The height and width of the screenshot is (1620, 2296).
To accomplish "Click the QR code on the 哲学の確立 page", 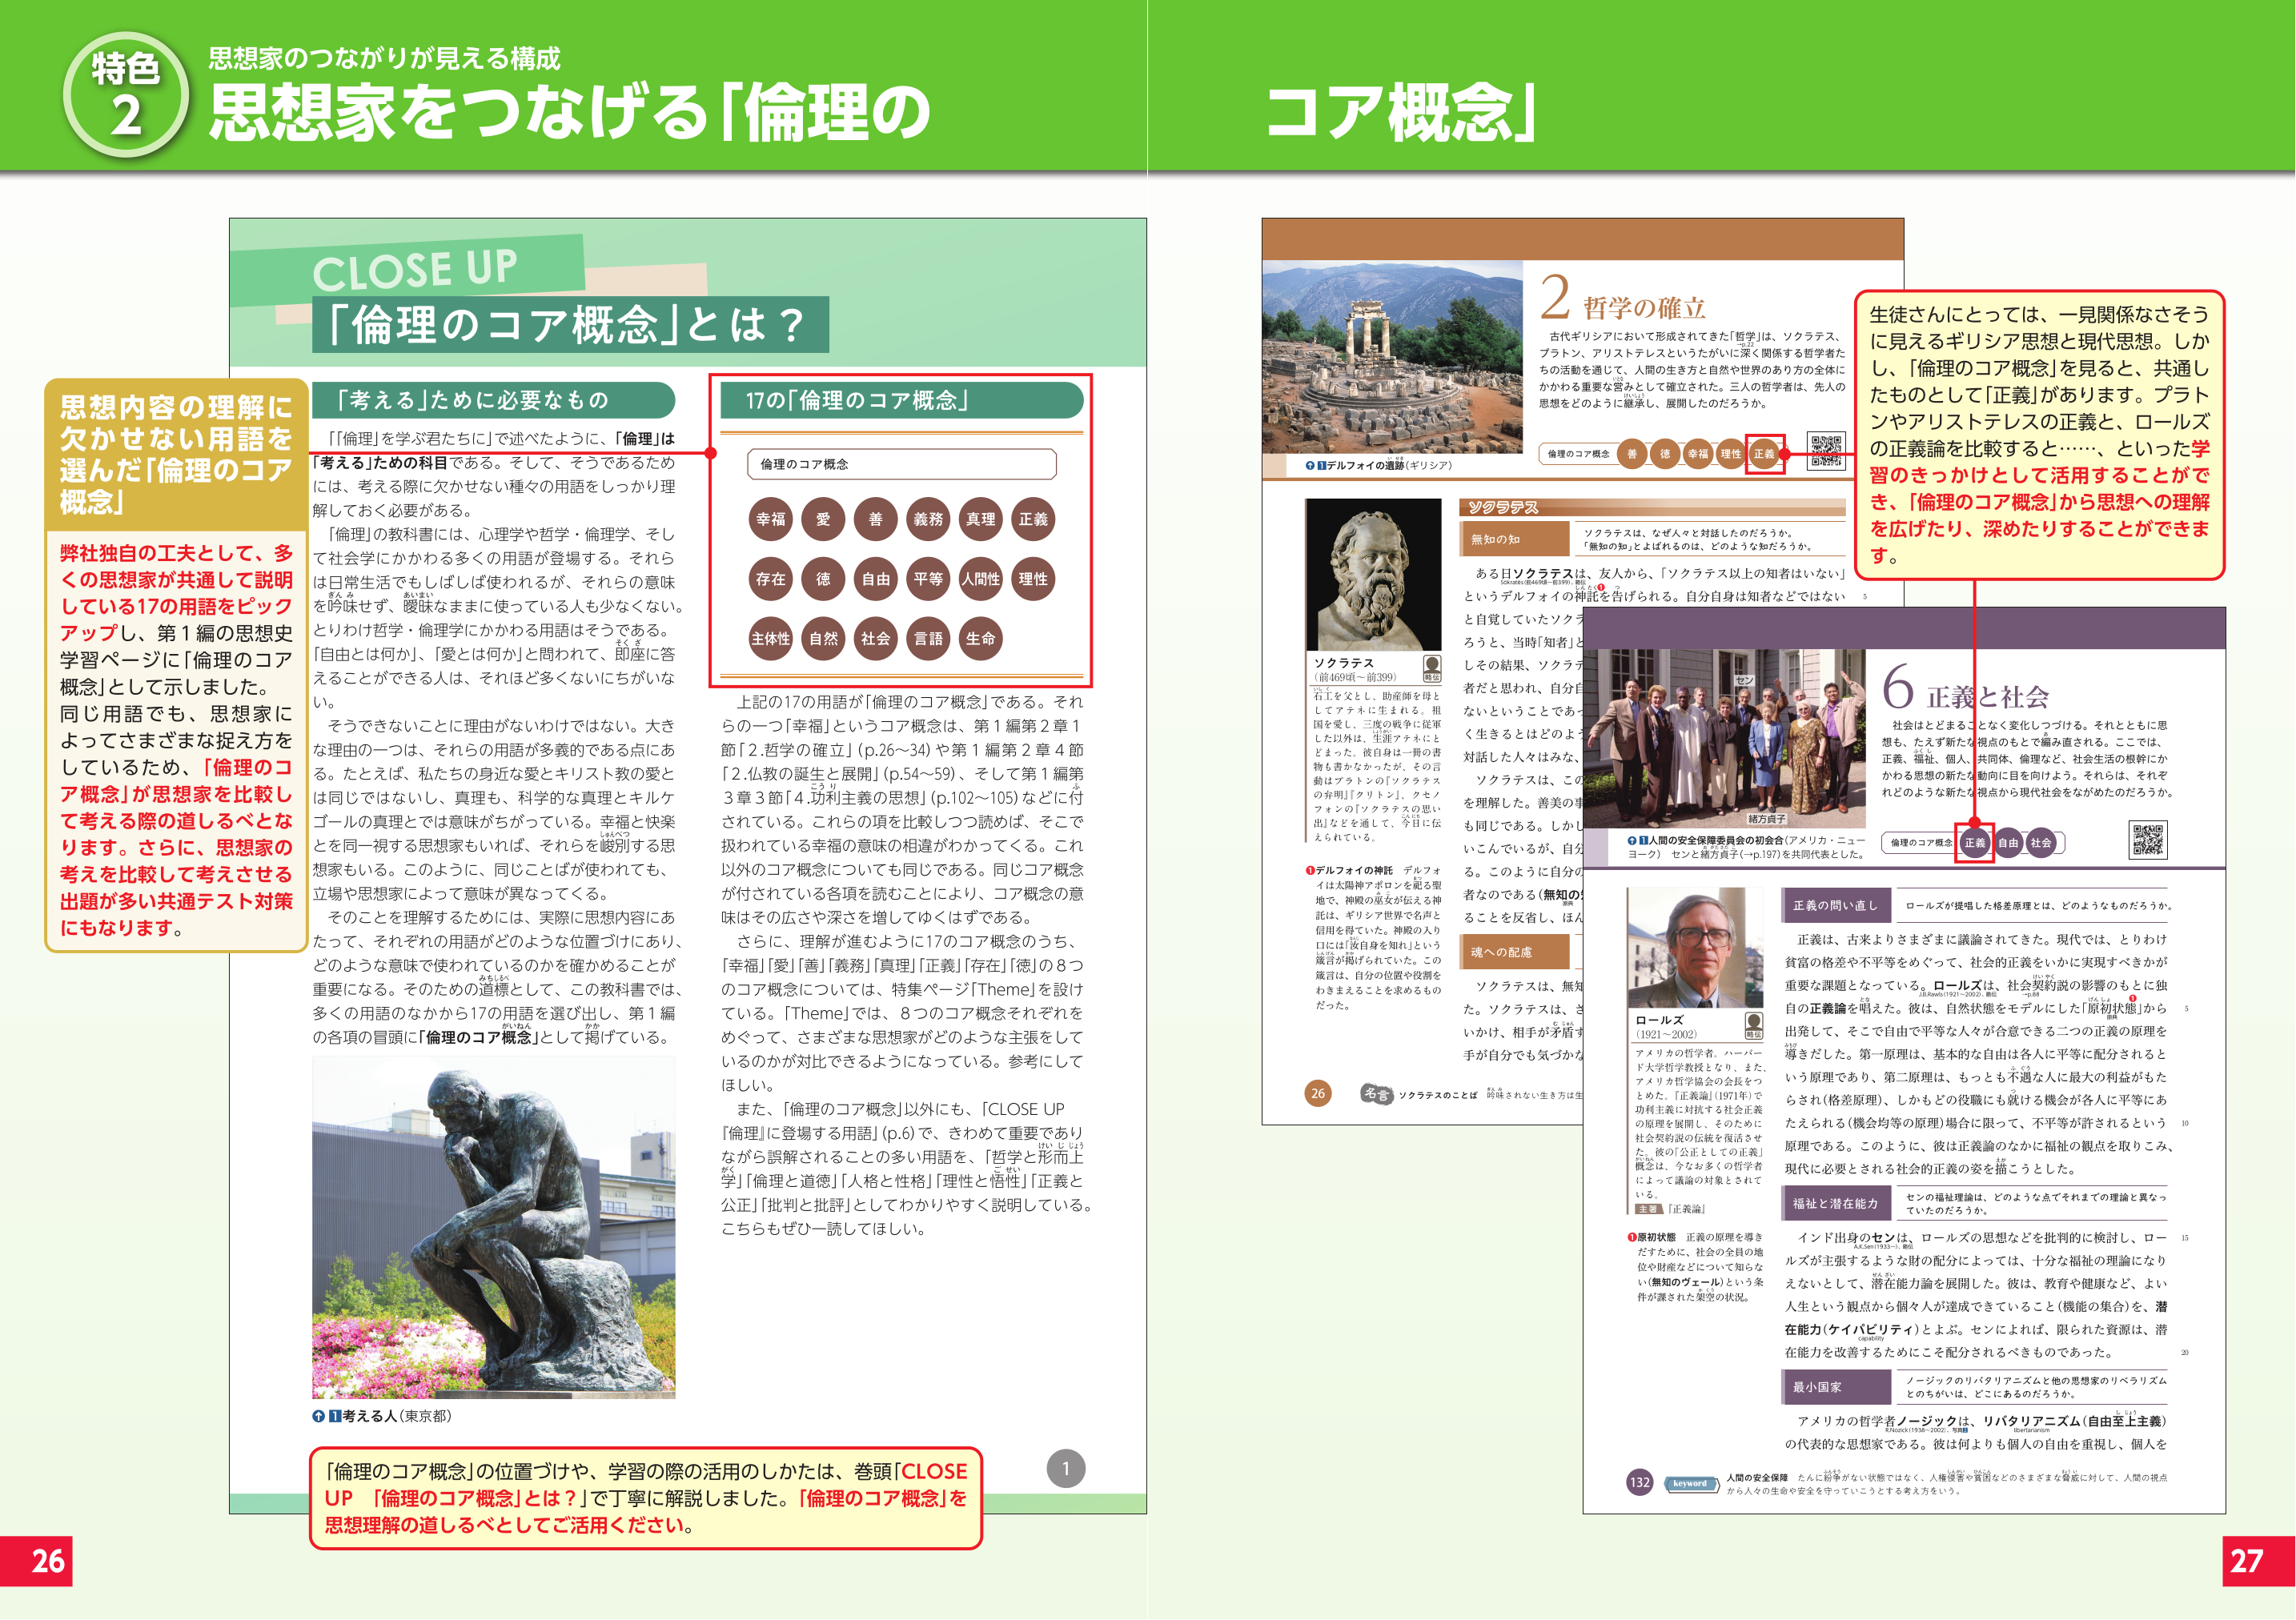I will pyautogui.click(x=1826, y=451).
